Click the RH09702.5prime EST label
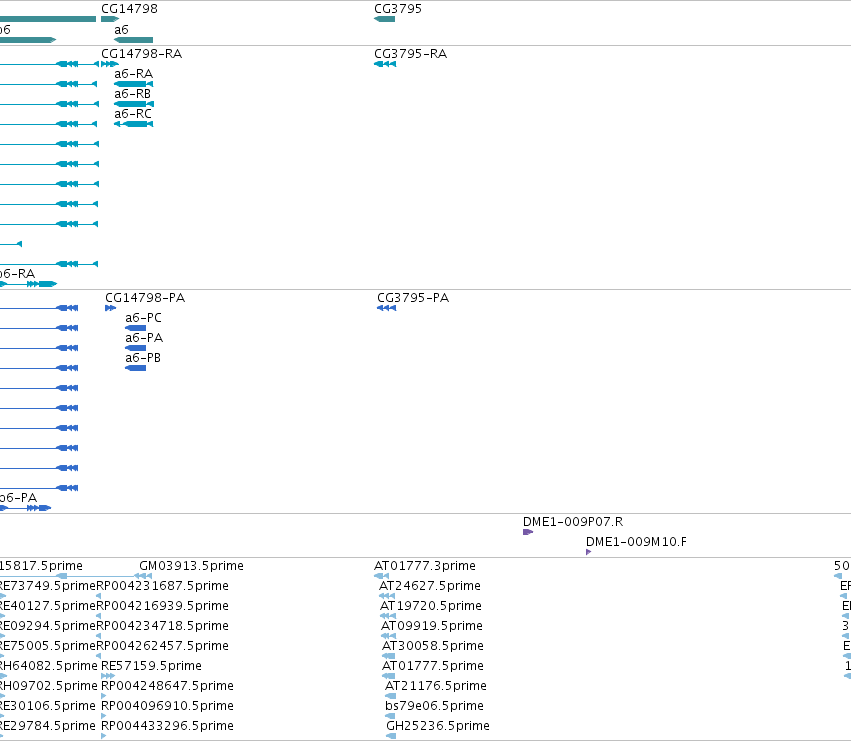851x741 pixels. coord(49,686)
